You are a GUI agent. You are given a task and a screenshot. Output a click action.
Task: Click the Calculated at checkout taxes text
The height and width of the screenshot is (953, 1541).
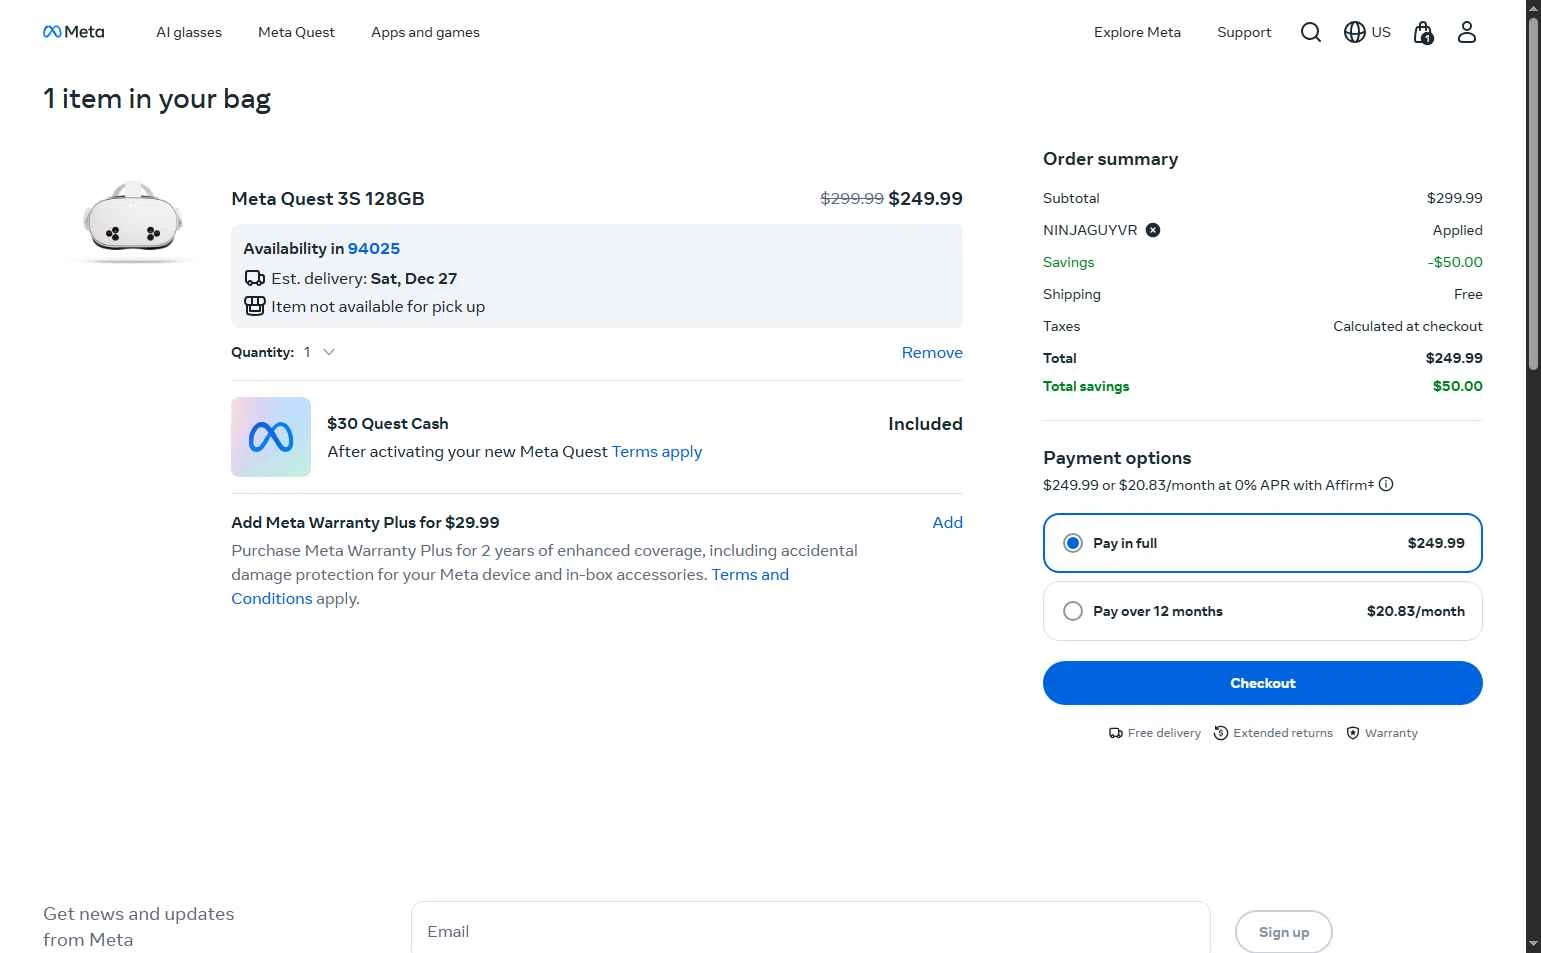pyautogui.click(x=1408, y=326)
